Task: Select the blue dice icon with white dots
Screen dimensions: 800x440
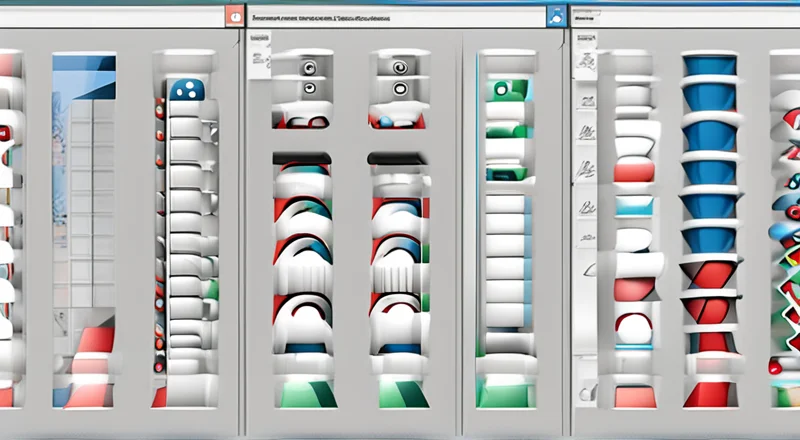Action: pyautogui.click(x=185, y=92)
